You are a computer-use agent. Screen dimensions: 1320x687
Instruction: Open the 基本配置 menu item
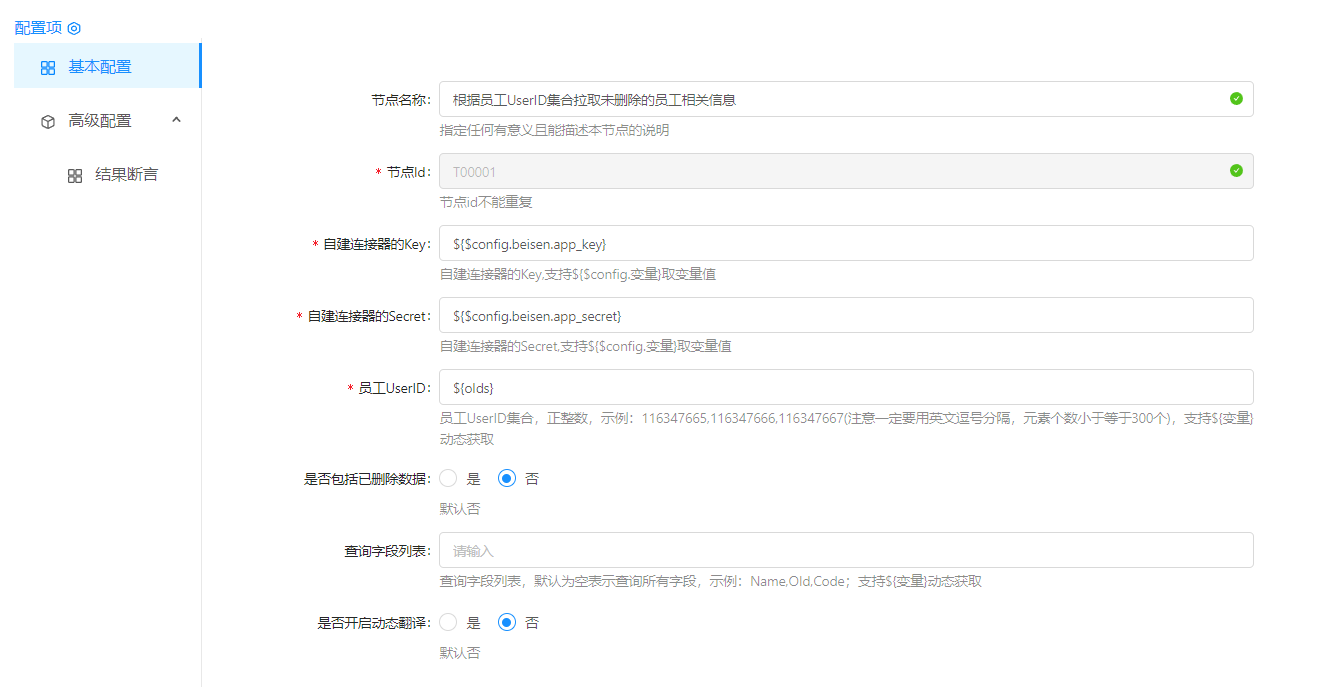[100, 67]
